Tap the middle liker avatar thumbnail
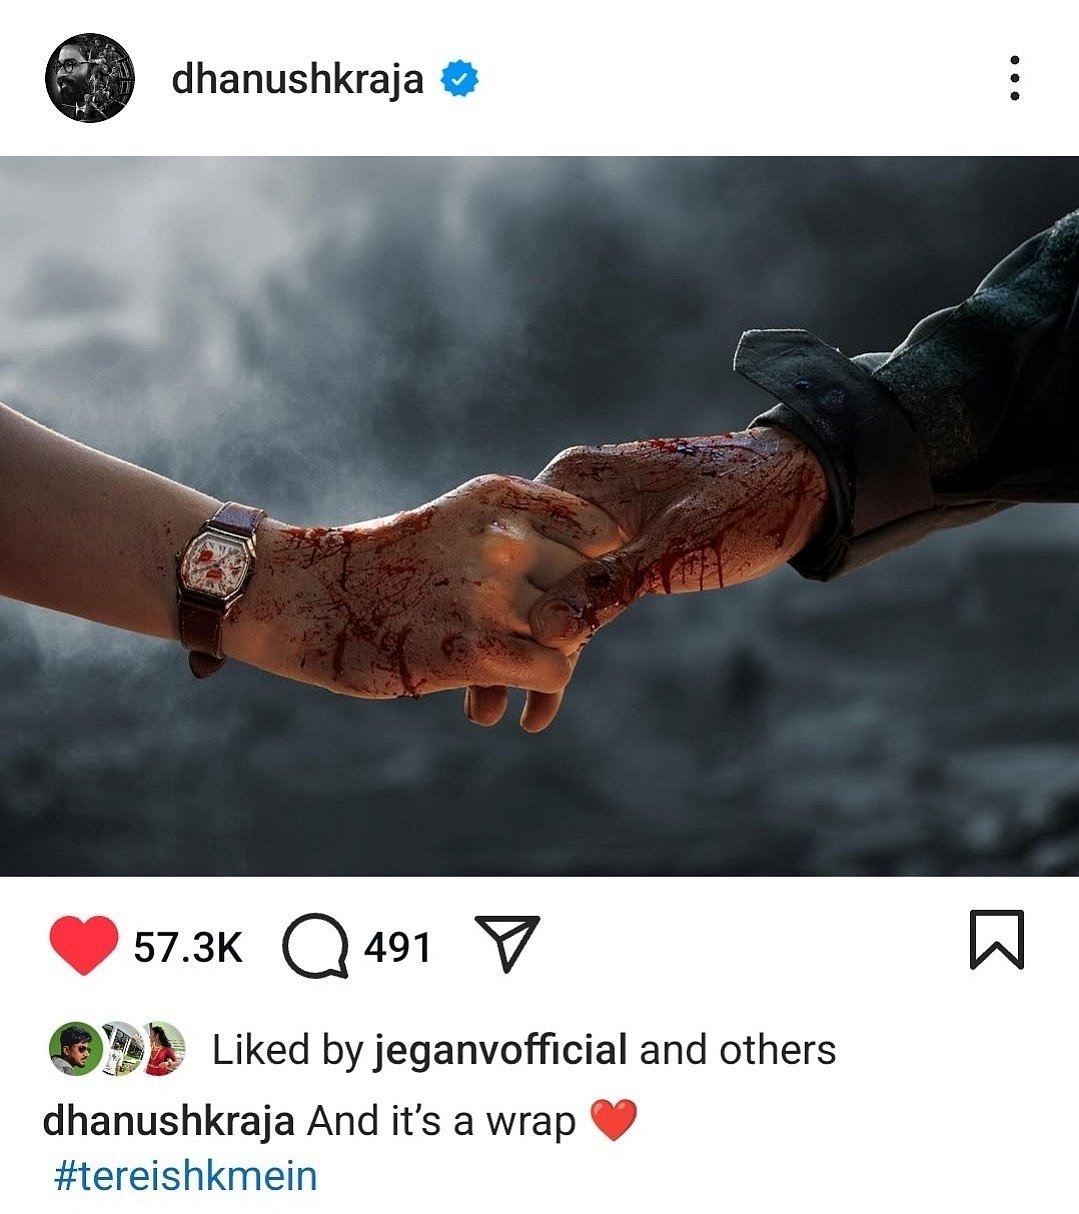This screenshot has width=1079, height=1214. (x=122, y=1049)
